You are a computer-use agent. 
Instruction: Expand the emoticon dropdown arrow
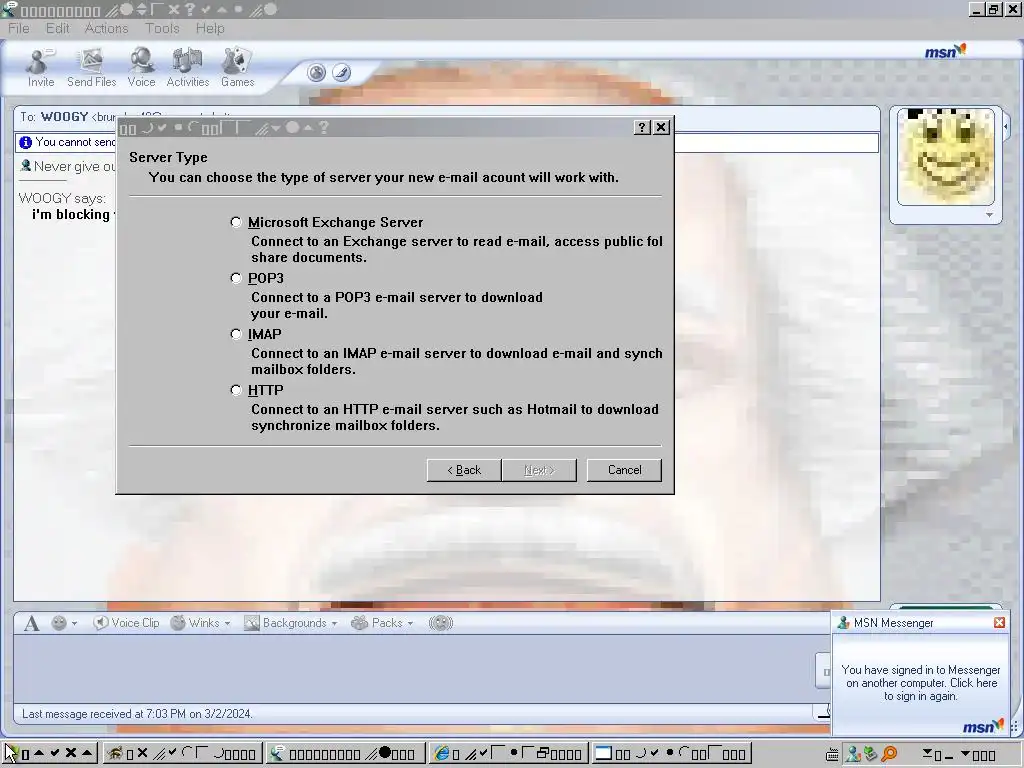click(x=74, y=624)
